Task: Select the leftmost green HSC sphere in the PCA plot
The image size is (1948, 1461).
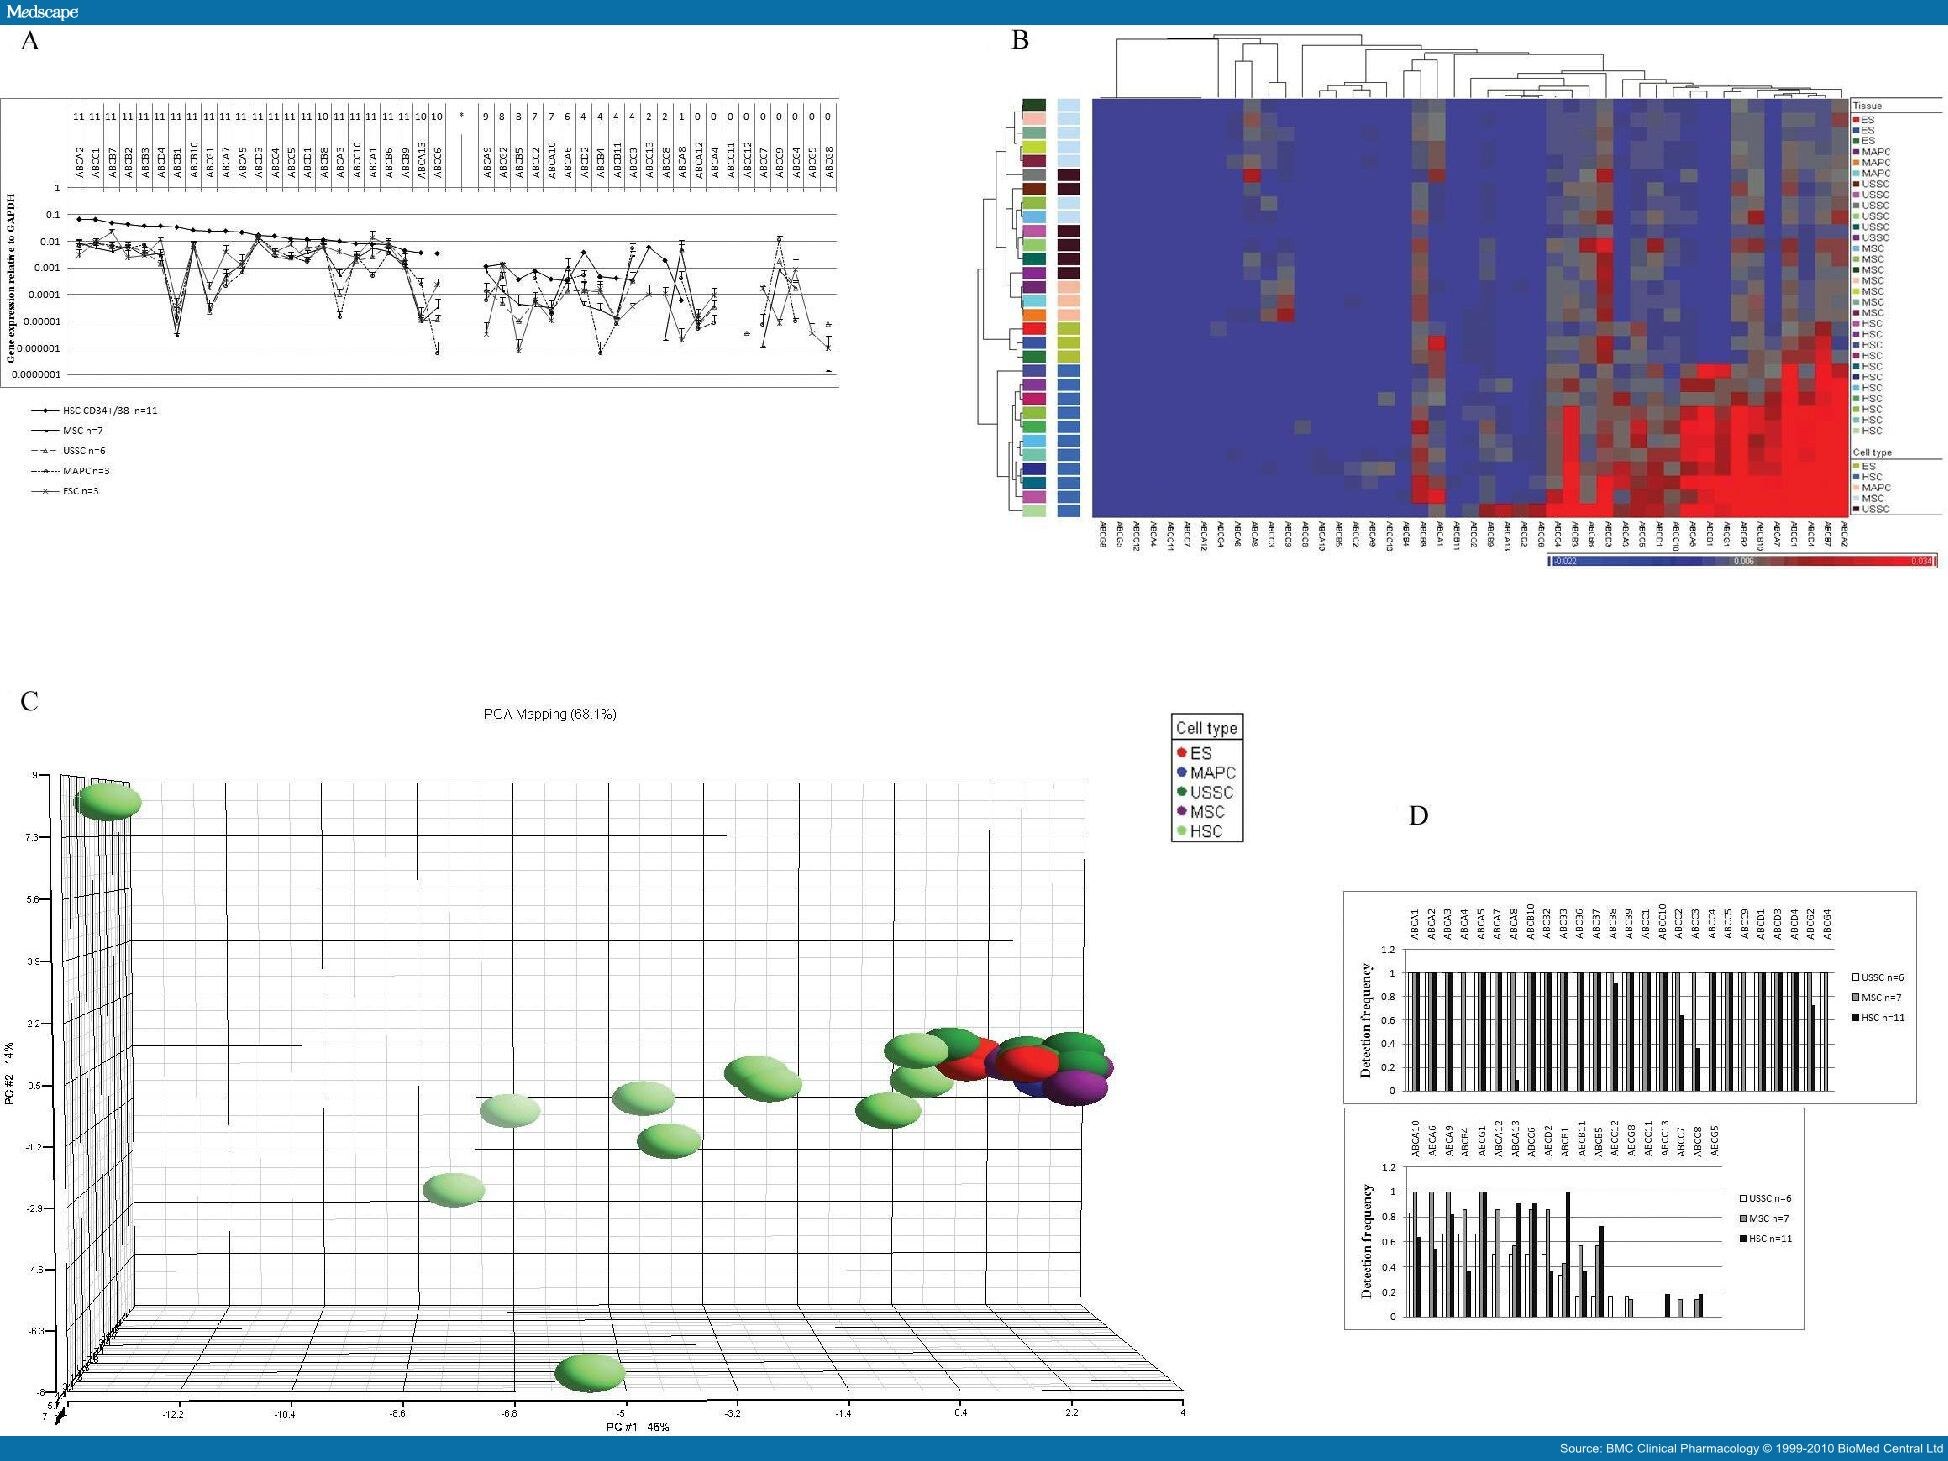Action: (x=110, y=800)
